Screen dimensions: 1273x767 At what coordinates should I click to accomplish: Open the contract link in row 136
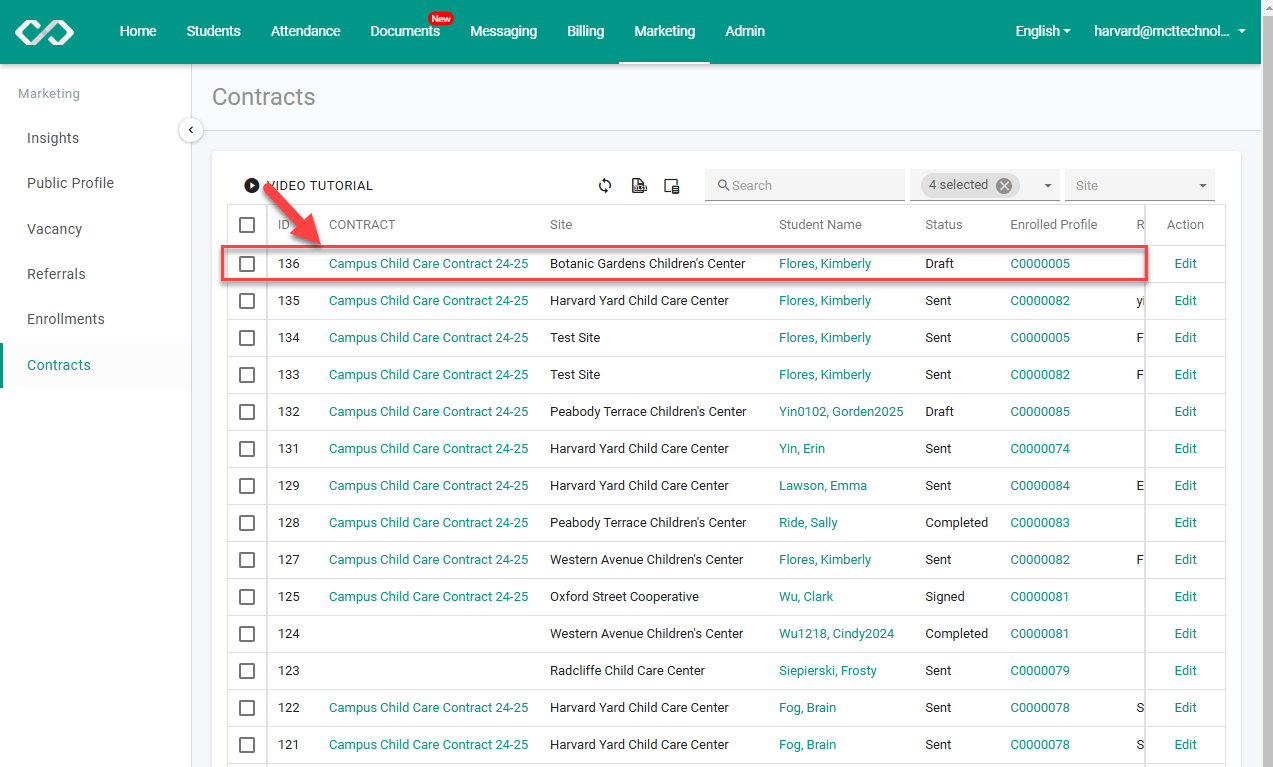(428, 264)
